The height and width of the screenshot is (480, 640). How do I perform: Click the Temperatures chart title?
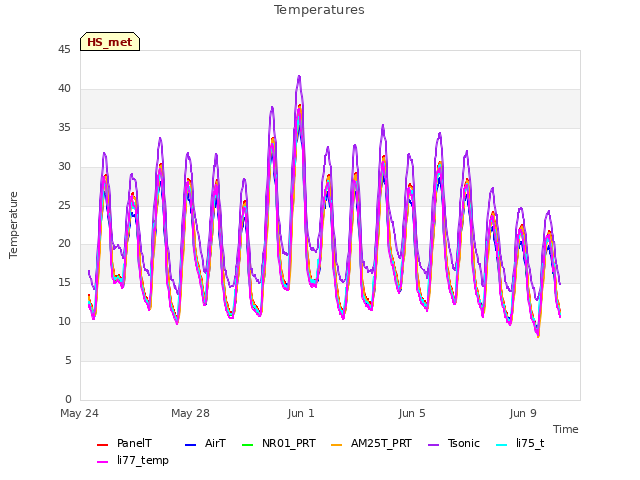coord(319,10)
